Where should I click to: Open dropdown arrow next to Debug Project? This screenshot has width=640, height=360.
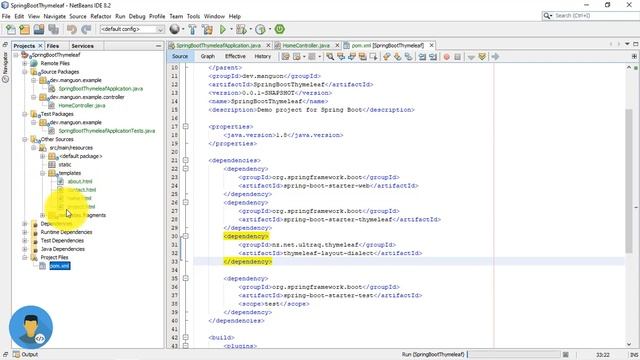click(250, 29)
